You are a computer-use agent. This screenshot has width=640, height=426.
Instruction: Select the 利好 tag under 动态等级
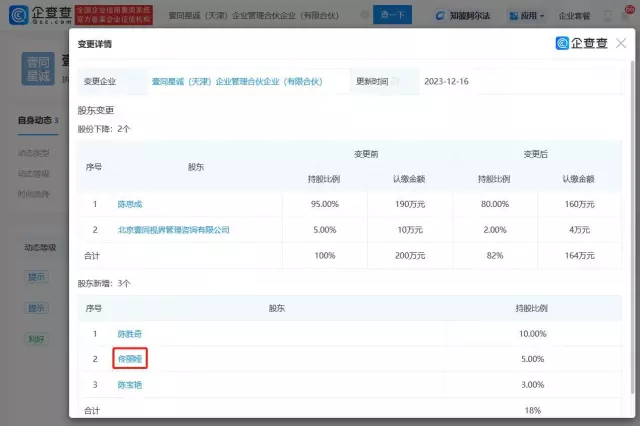tap(37, 339)
